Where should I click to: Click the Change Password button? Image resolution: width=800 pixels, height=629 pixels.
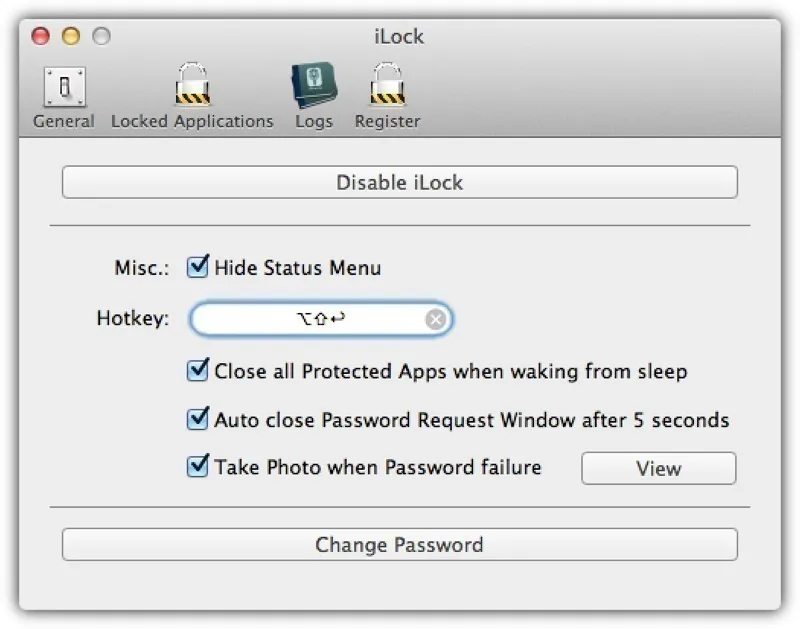coord(399,544)
